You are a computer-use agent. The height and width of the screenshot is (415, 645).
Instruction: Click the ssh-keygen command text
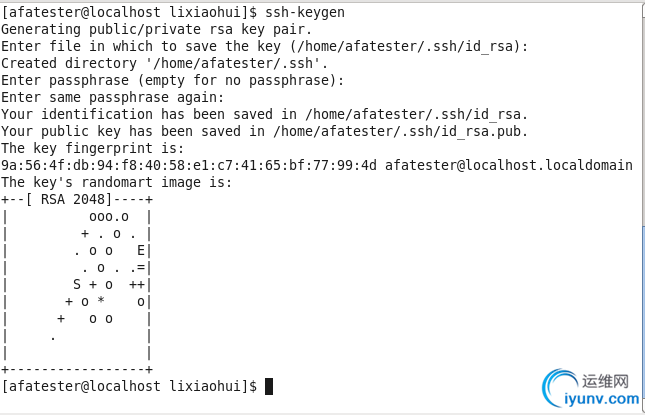point(305,12)
